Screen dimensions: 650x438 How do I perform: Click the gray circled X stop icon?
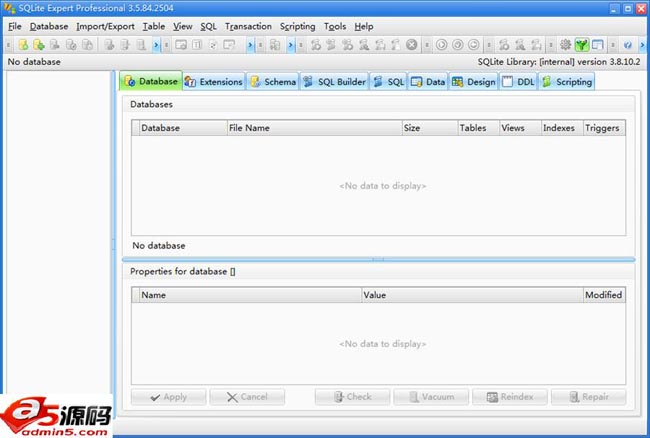411,45
